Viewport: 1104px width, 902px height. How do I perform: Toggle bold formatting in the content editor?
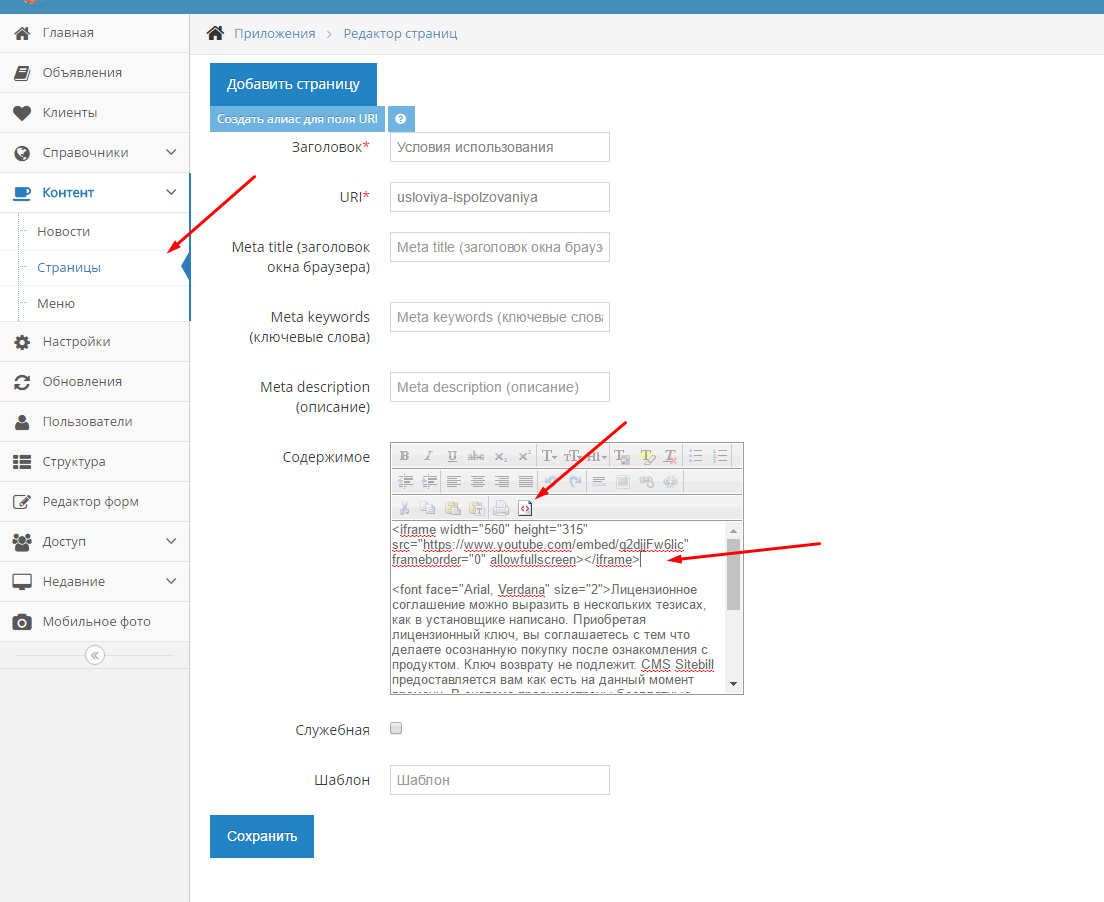tap(404, 456)
